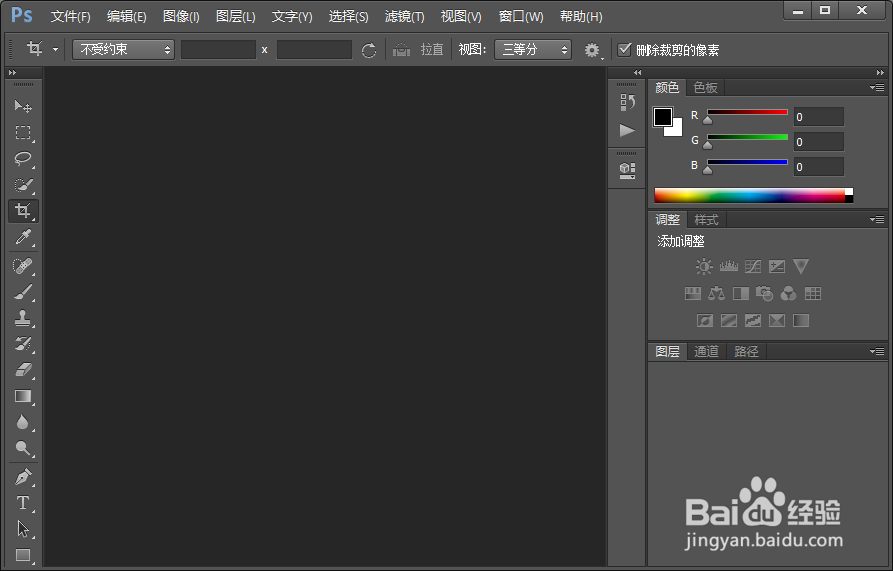Click the crop rotate/reset arrow icon
The height and width of the screenshot is (571, 893).
pos(368,50)
